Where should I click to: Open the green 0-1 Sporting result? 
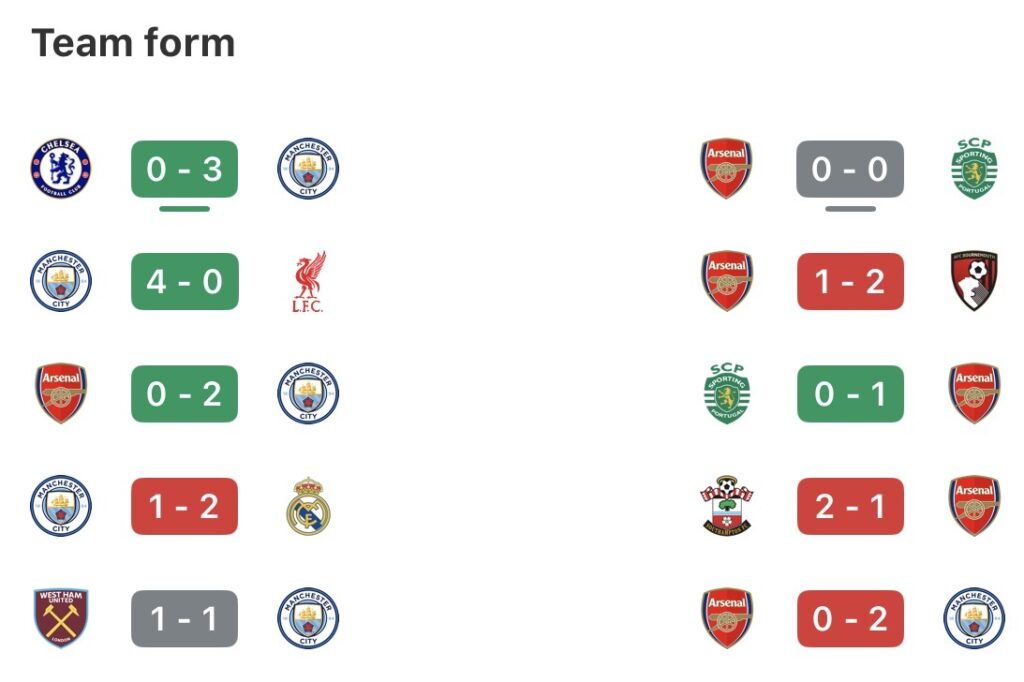point(850,394)
